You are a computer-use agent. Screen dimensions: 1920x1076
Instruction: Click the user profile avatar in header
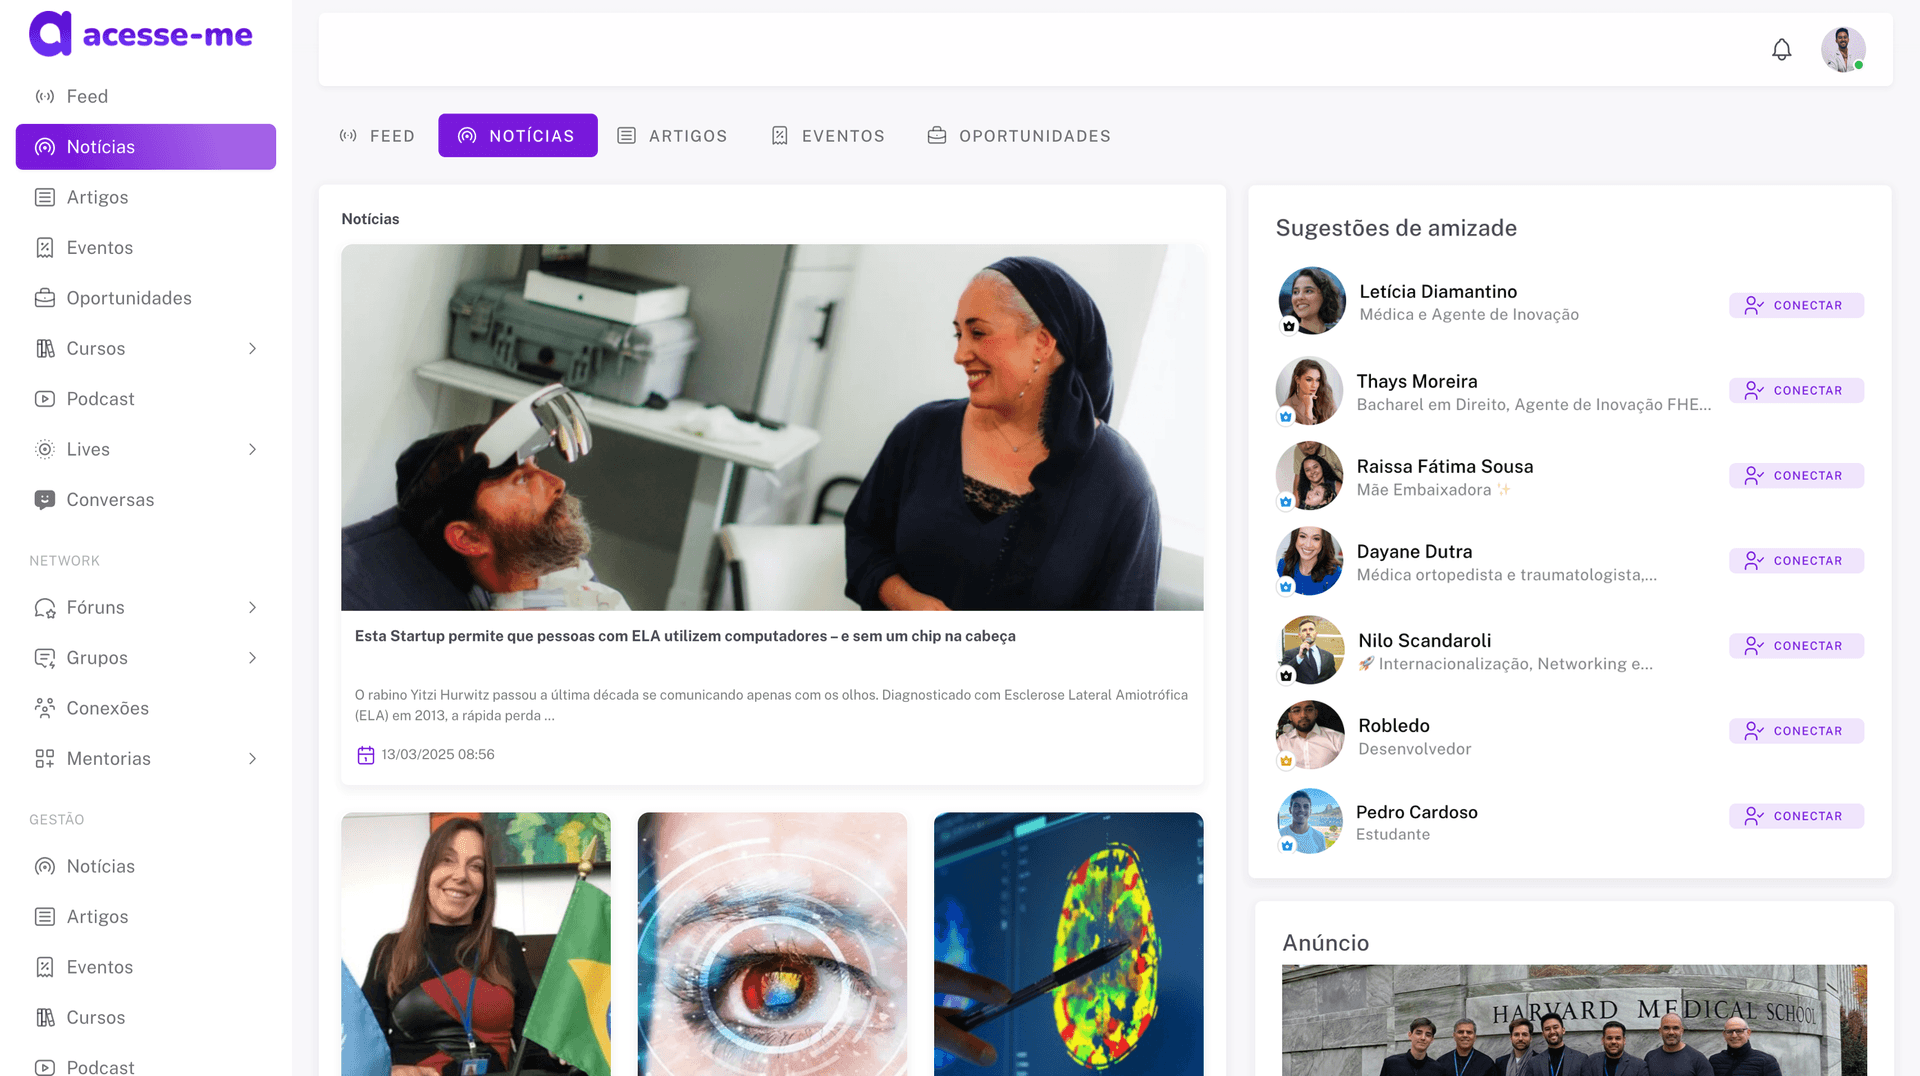point(1842,50)
